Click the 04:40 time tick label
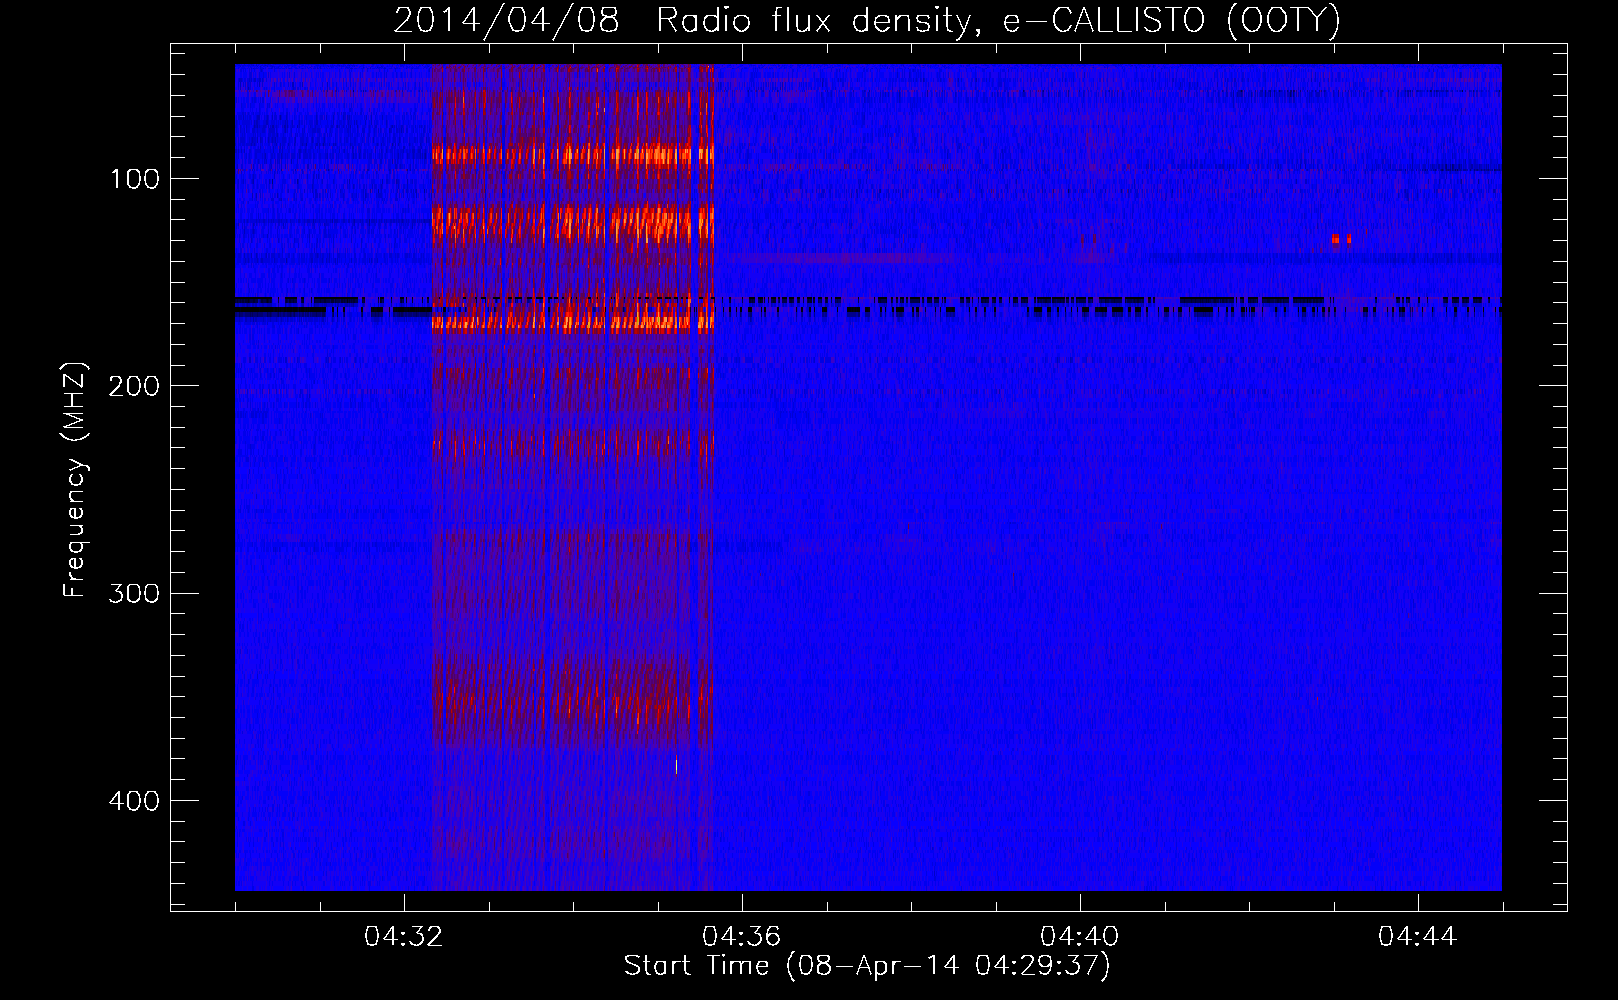 [x=1080, y=937]
